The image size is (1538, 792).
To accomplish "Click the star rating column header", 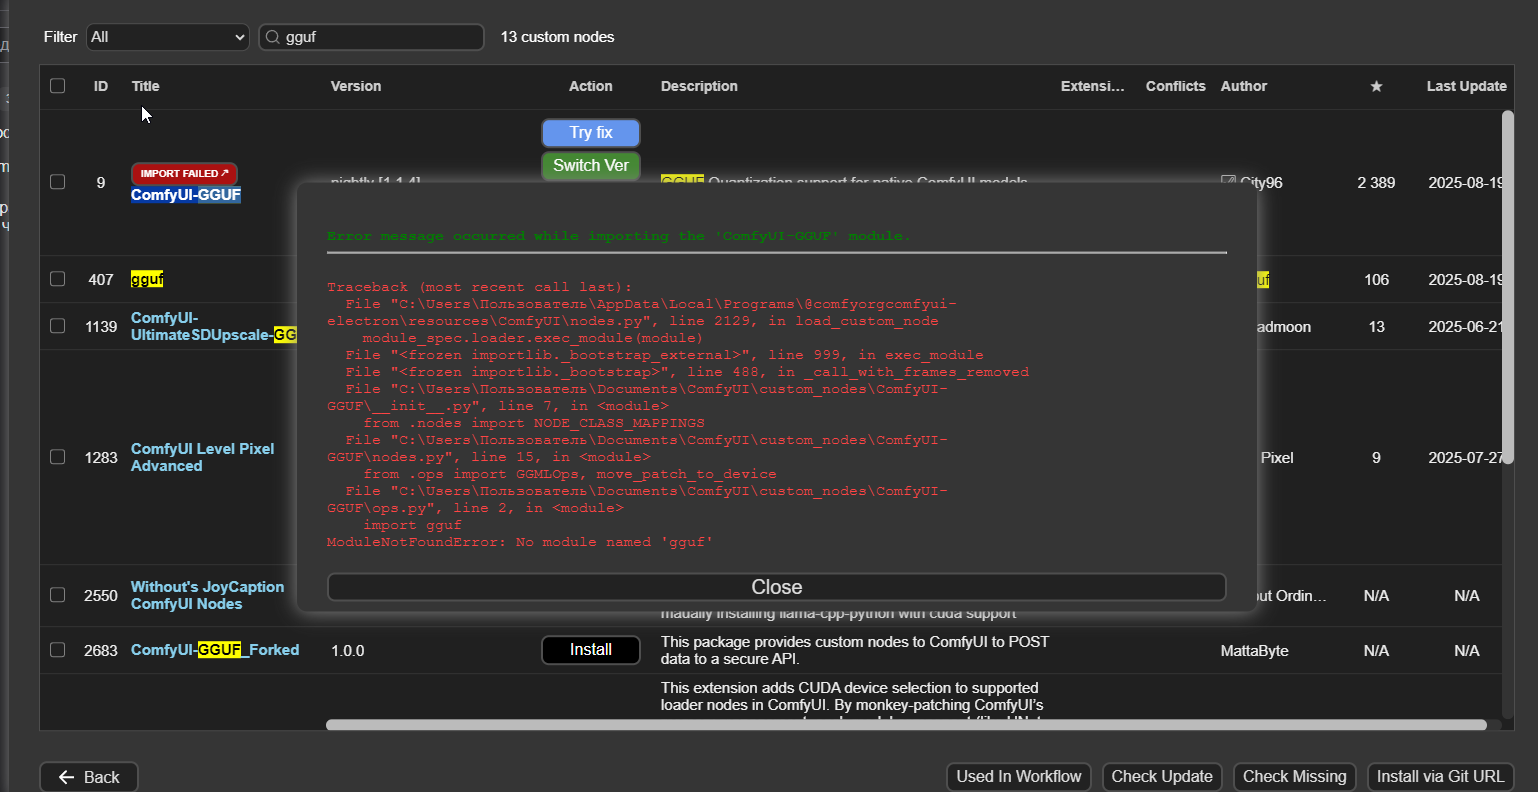I will (1376, 86).
